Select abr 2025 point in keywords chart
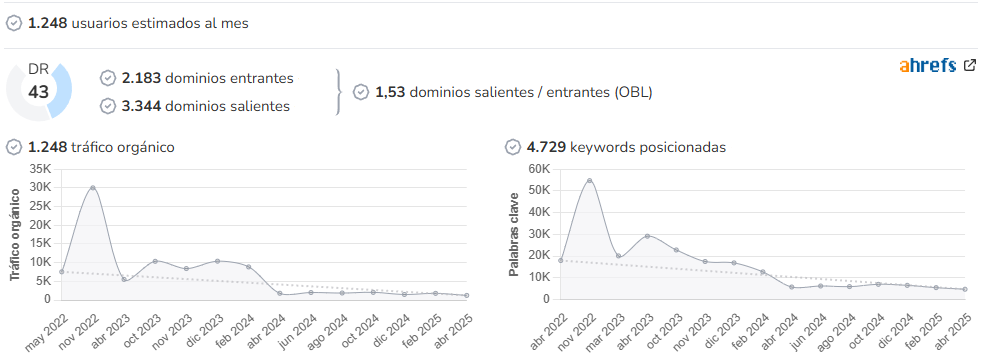The width and height of the screenshot is (987, 363). point(964,289)
